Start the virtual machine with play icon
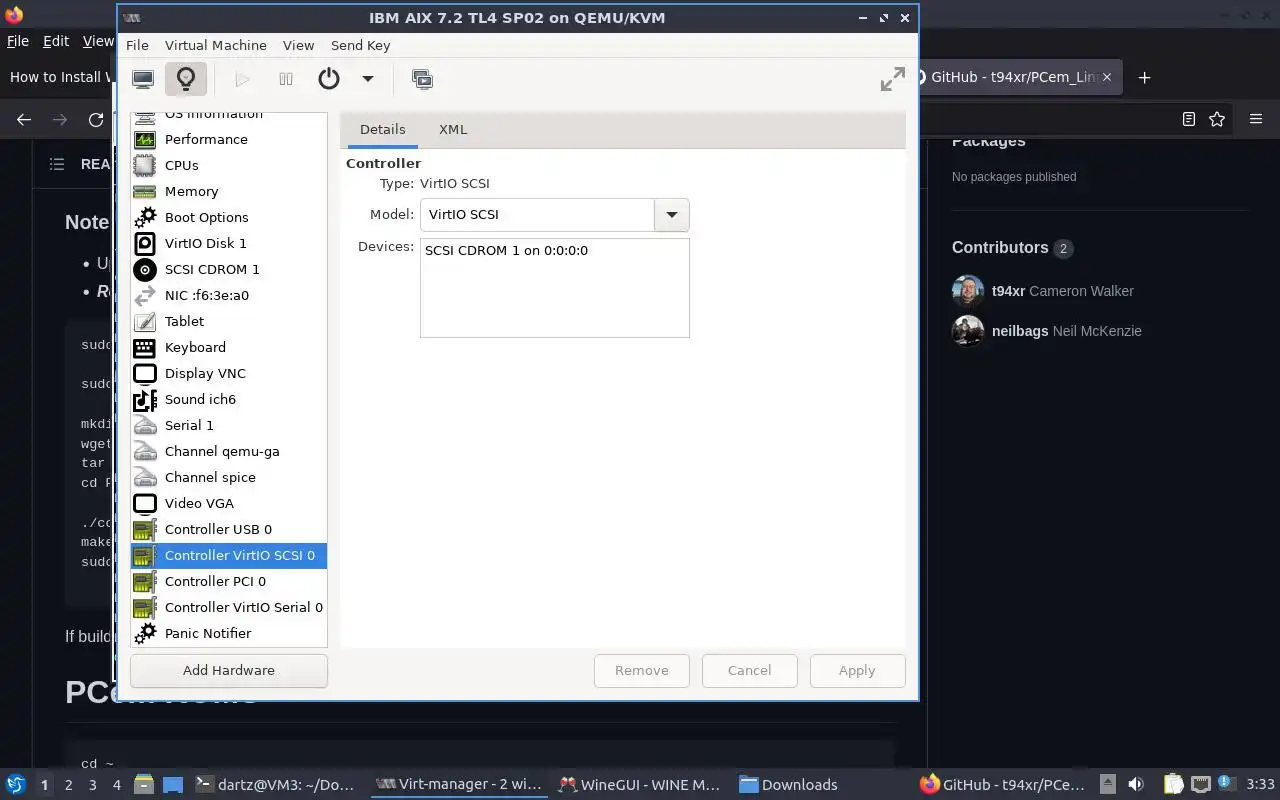This screenshot has height=800, width=1280. coord(242,79)
